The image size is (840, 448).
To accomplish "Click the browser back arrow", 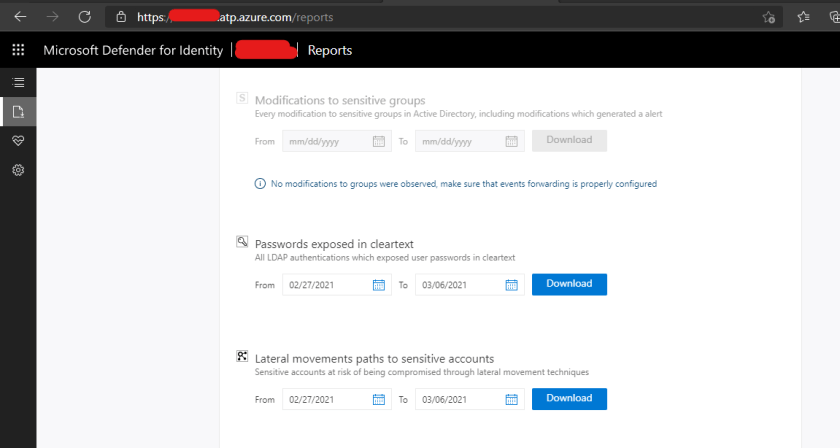I will (x=20, y=17).
